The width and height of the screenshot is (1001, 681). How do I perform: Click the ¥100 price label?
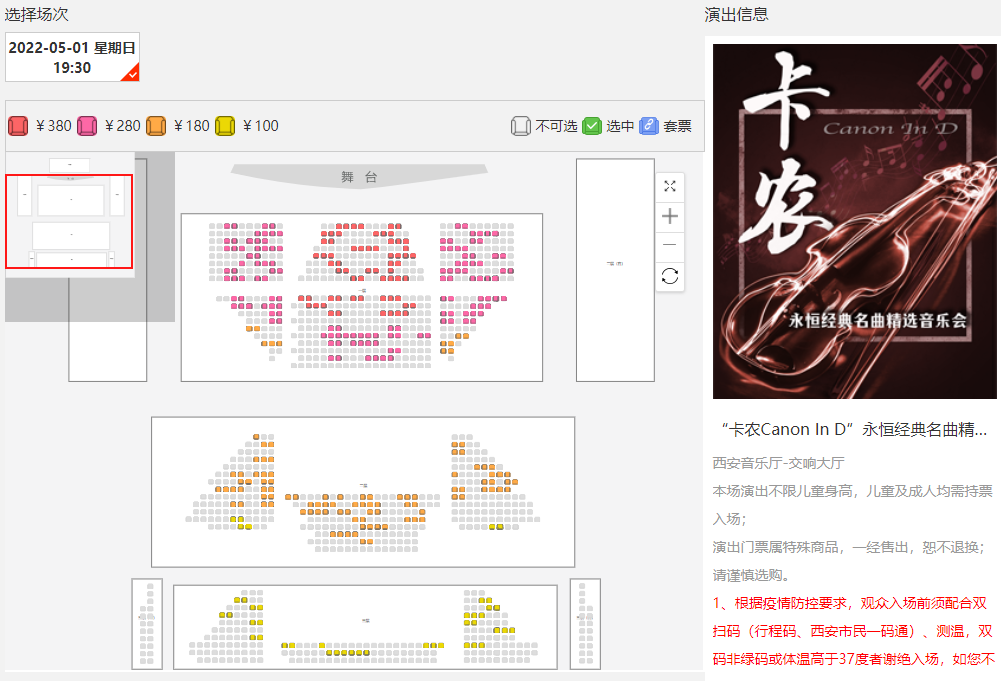coord(260,126)
